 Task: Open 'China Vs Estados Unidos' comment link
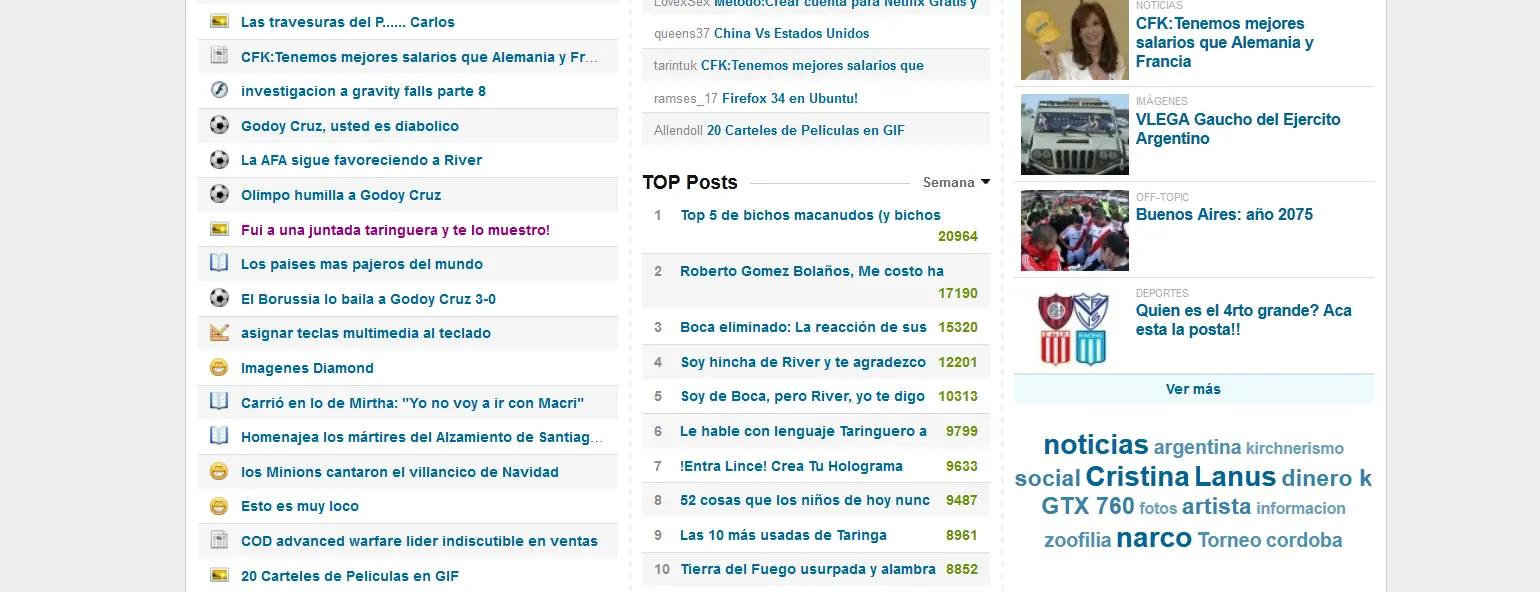pos(792,33)
